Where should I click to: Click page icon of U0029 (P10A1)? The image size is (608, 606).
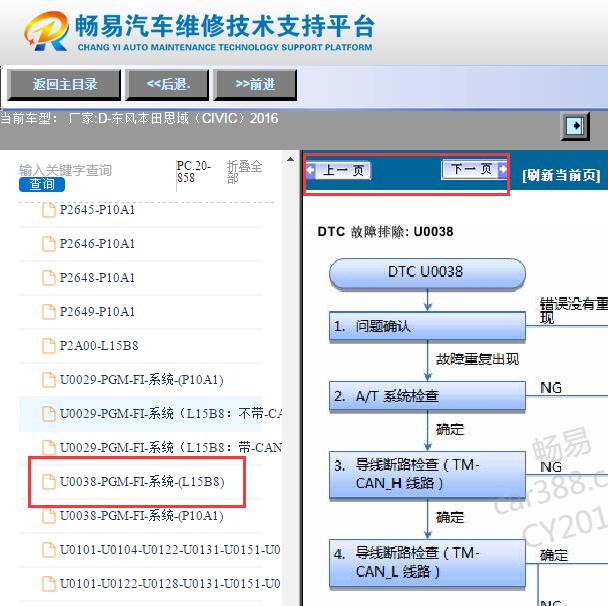[49, 380]
